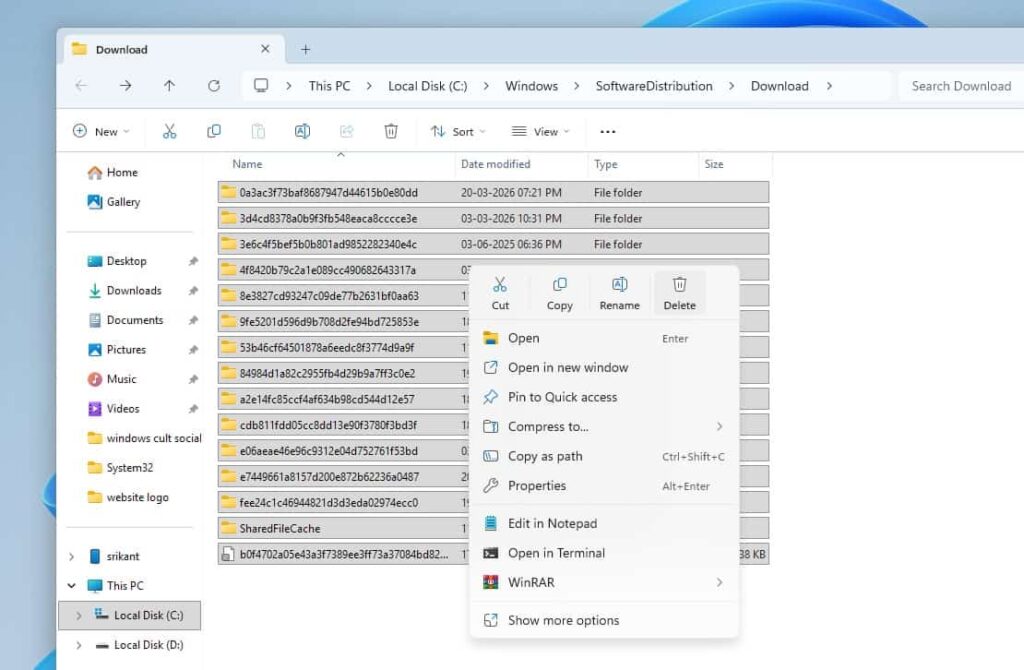Unpin Desktop using its pin icon

pos(193,261)
